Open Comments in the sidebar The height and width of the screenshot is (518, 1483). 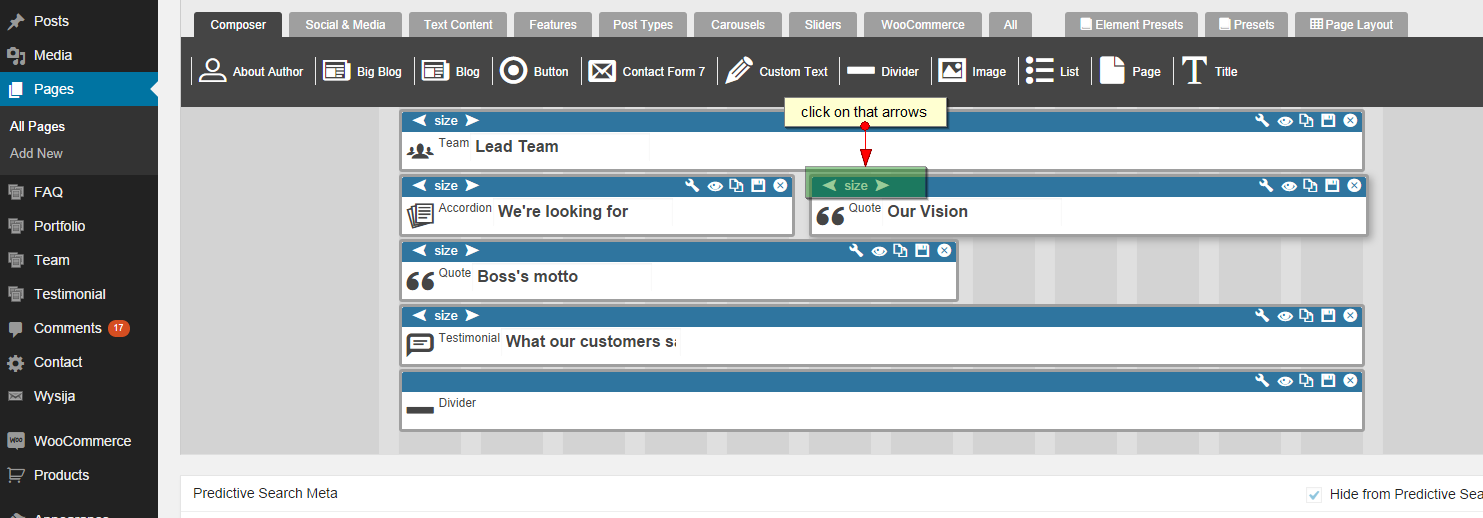67,328
